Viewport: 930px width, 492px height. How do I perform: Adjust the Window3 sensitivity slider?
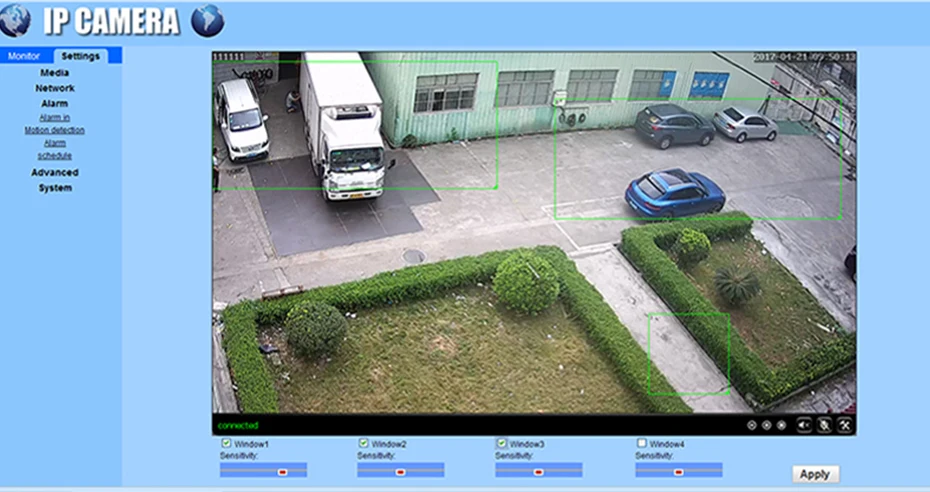(539, 470)
